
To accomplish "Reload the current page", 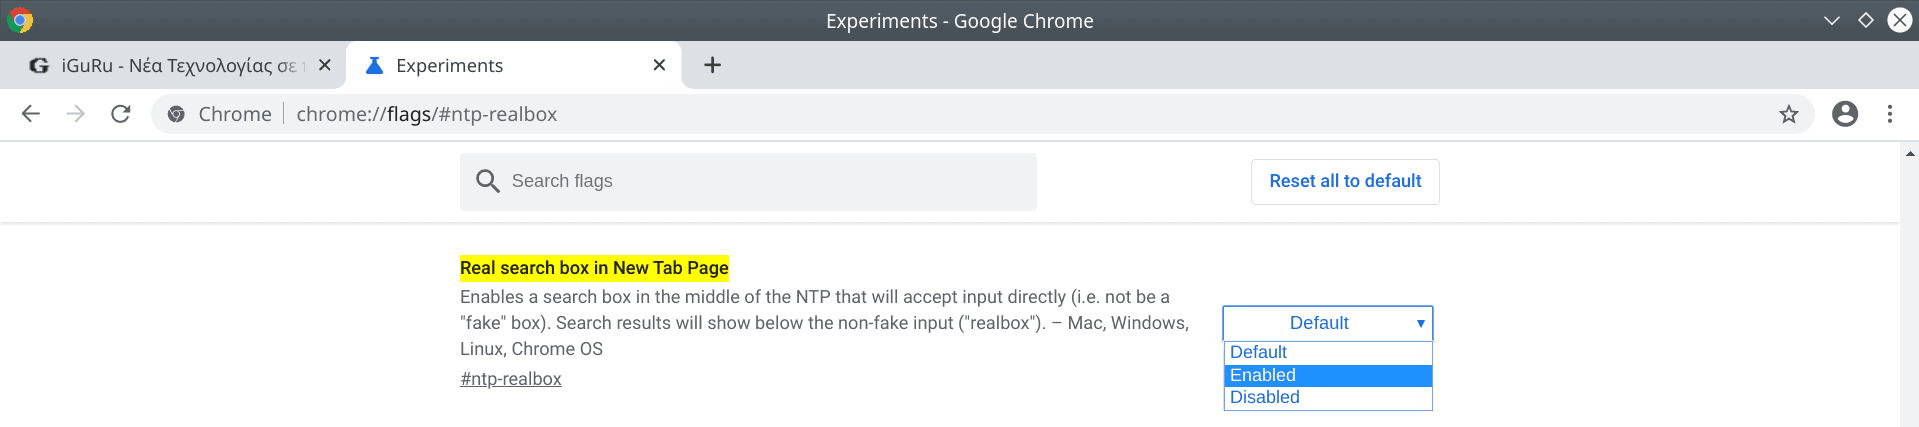I will [121, 114].
